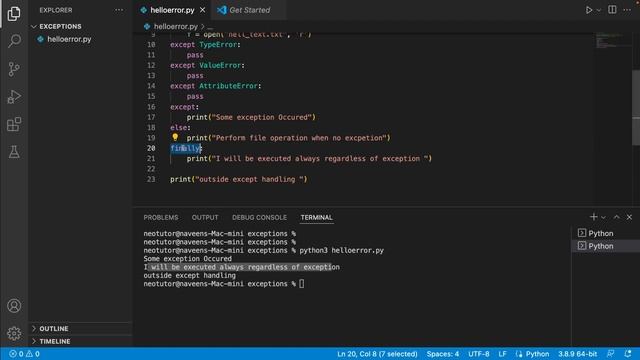Open errors and warnings status item

pyautogui.click(x=24, y=354)
